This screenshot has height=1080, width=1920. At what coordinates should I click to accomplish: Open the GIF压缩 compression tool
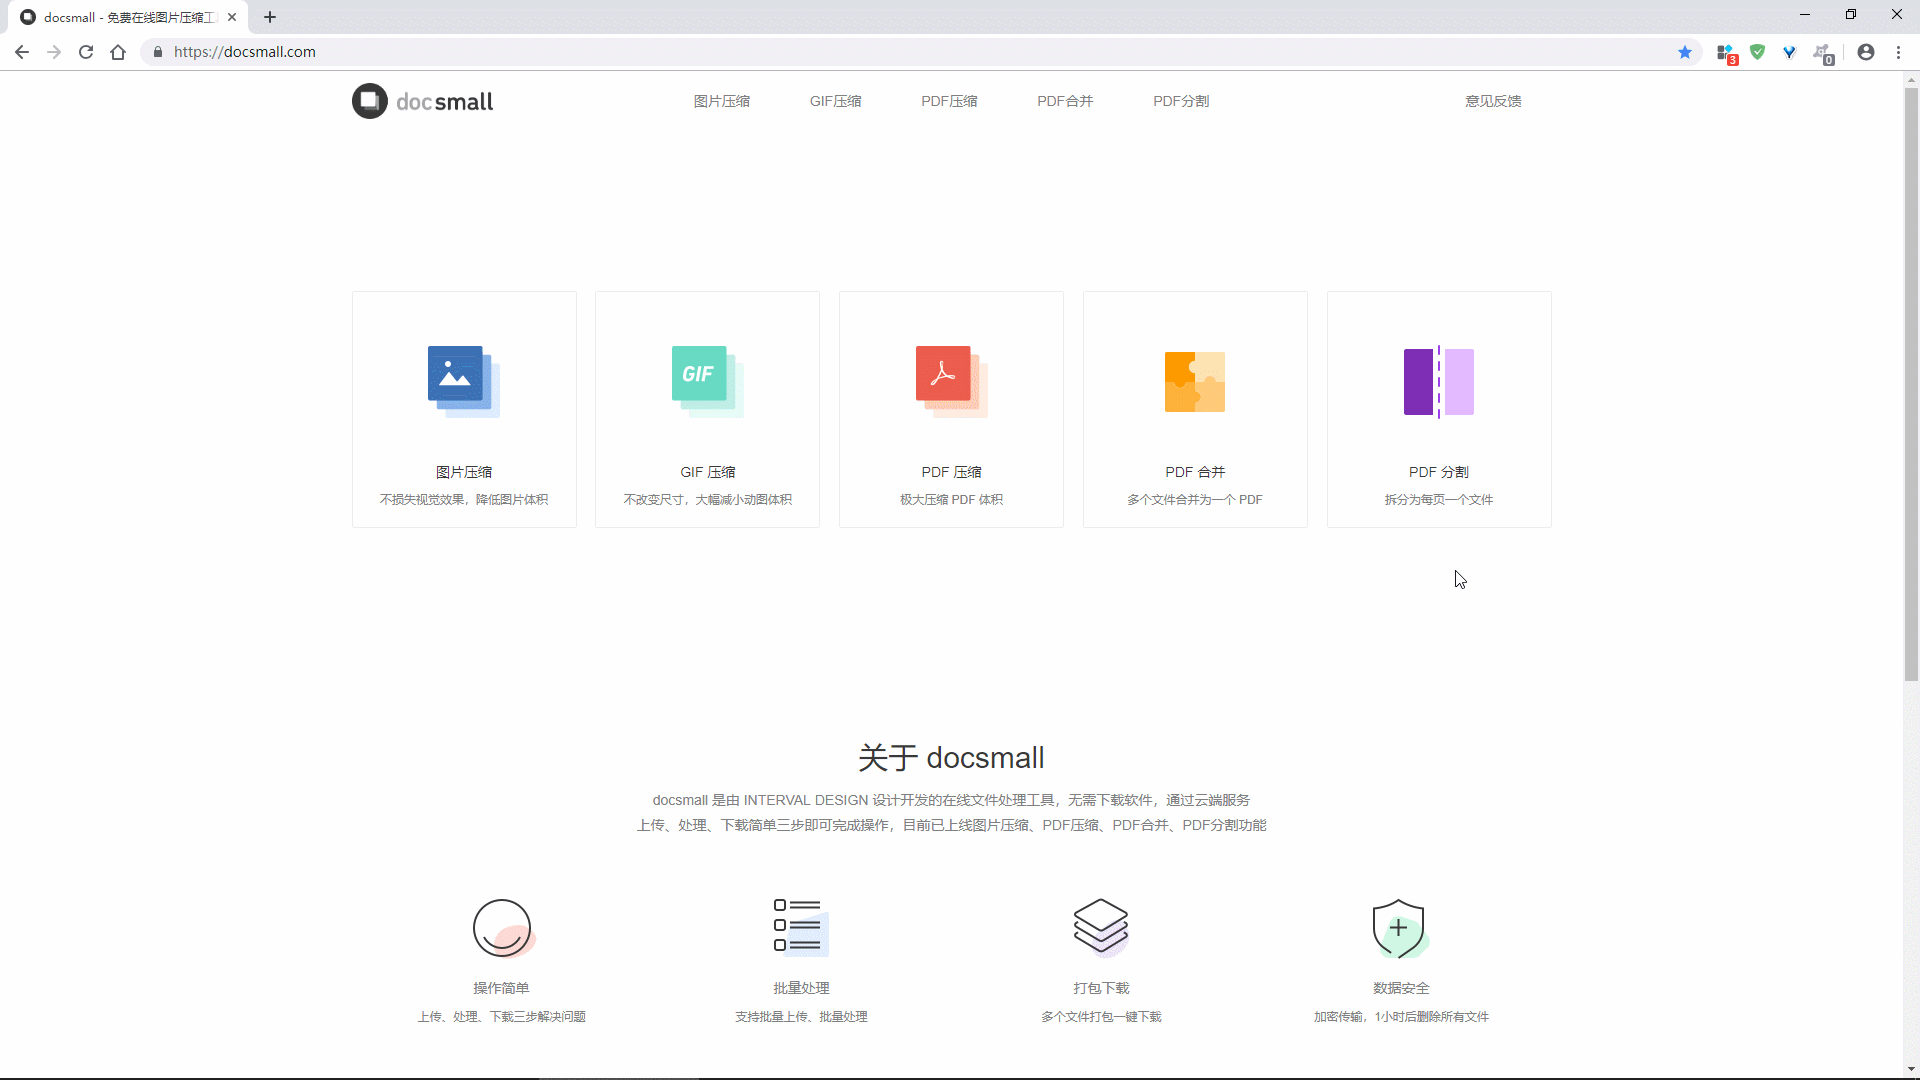[x=836, y=102]
